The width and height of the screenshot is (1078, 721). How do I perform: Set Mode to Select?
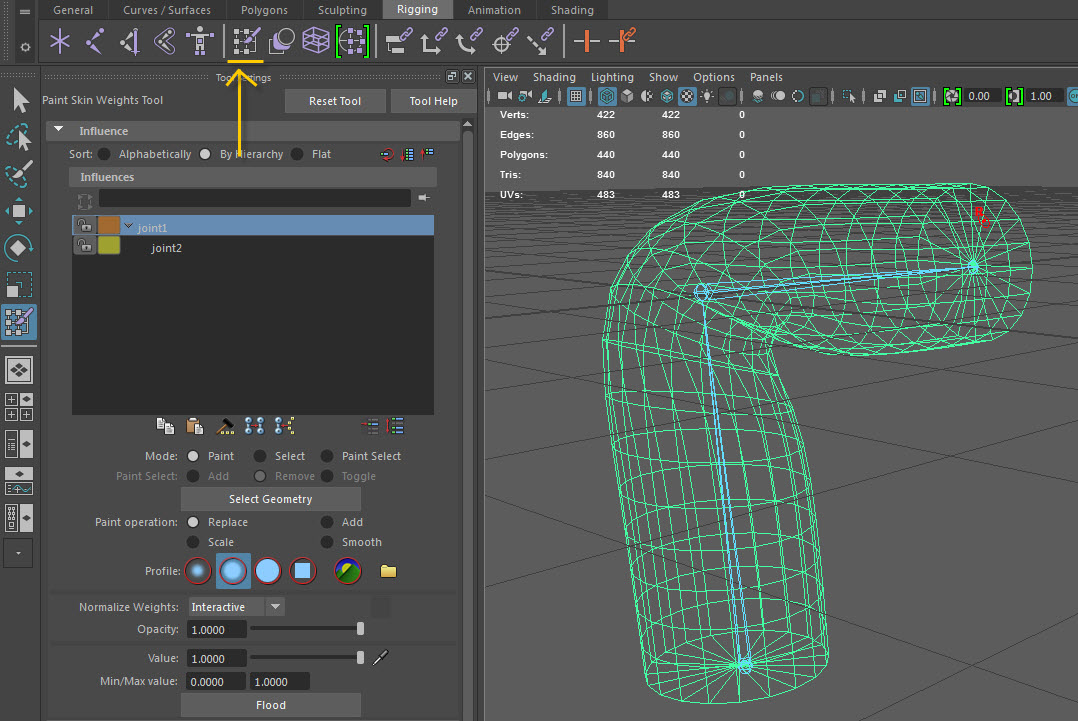[258, 455]
